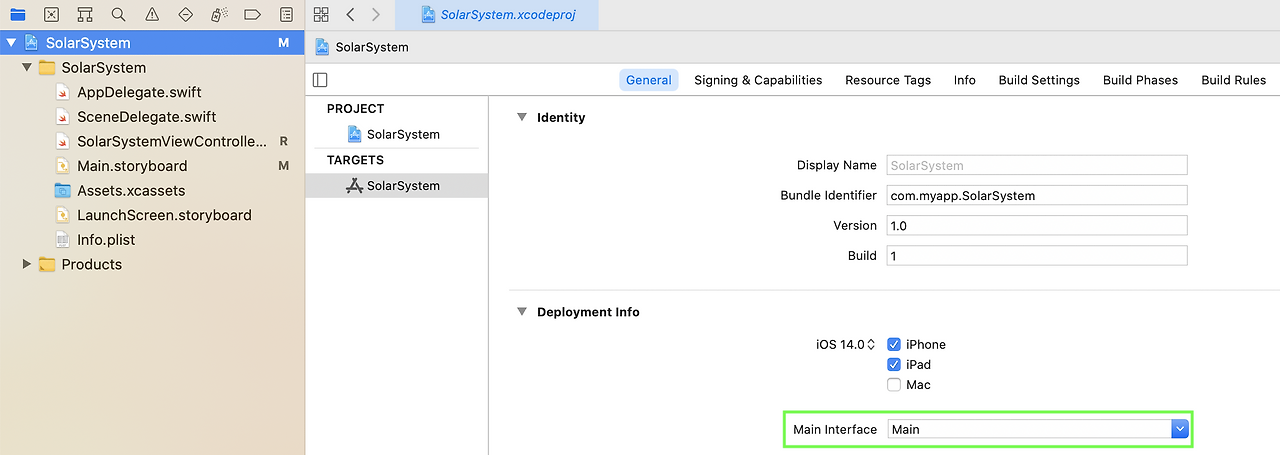Image resolution: width=1280 pixels, height=455 pixels.
Task: Open the Build Settings tab
Action: click(x=1039, y=80)
